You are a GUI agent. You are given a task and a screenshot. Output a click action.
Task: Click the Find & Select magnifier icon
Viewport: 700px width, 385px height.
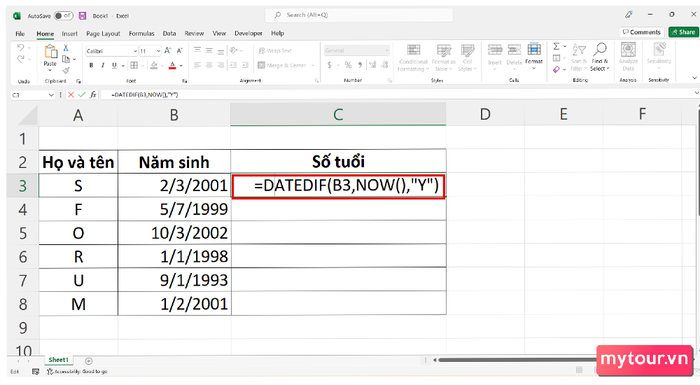(600, 49)
